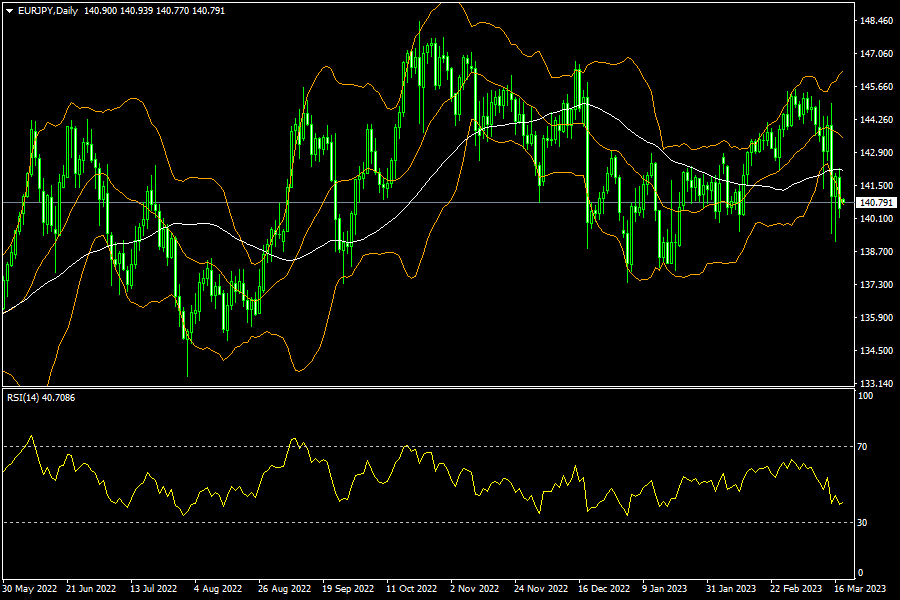Click the current price tag 140.791 on the axis

tap(876, 203)
